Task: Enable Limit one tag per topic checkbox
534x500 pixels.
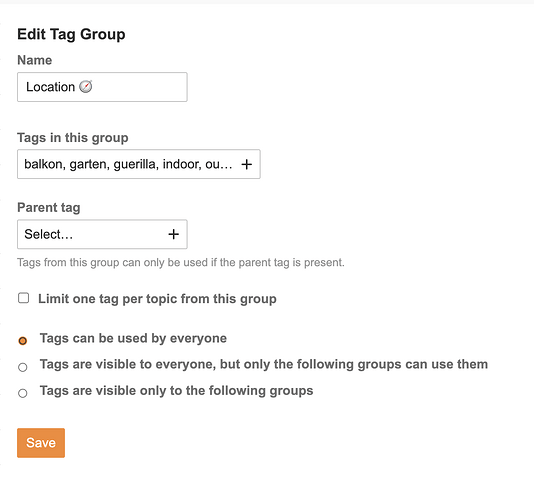Action: (x=23, y=298)
